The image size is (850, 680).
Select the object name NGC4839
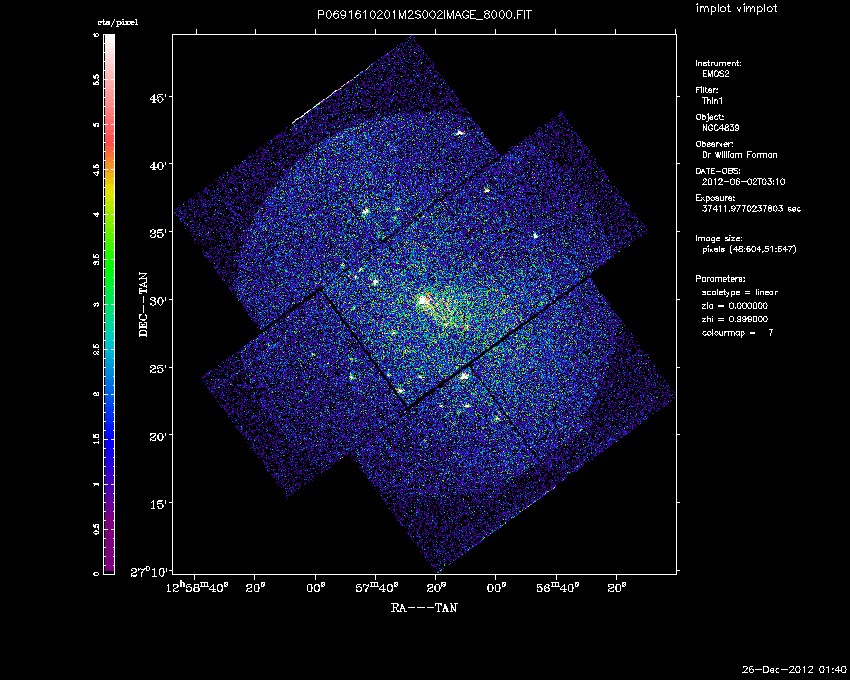720,128
